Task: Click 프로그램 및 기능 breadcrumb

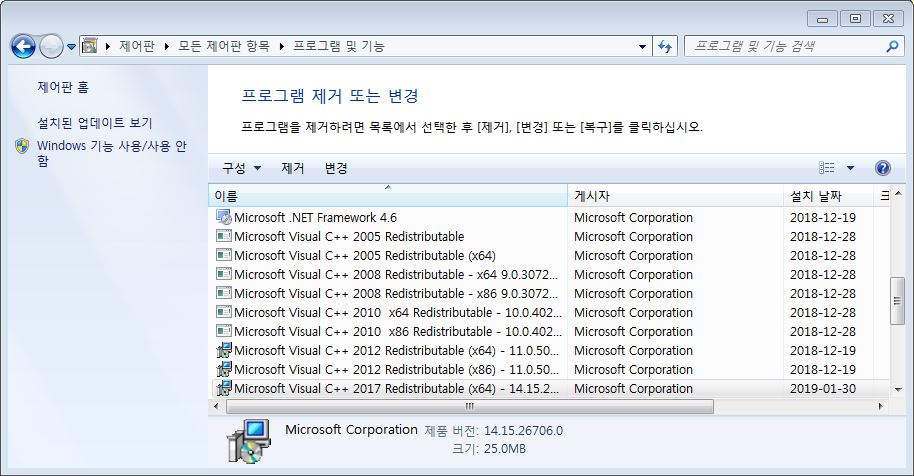Action: click(x=339, y=46)
